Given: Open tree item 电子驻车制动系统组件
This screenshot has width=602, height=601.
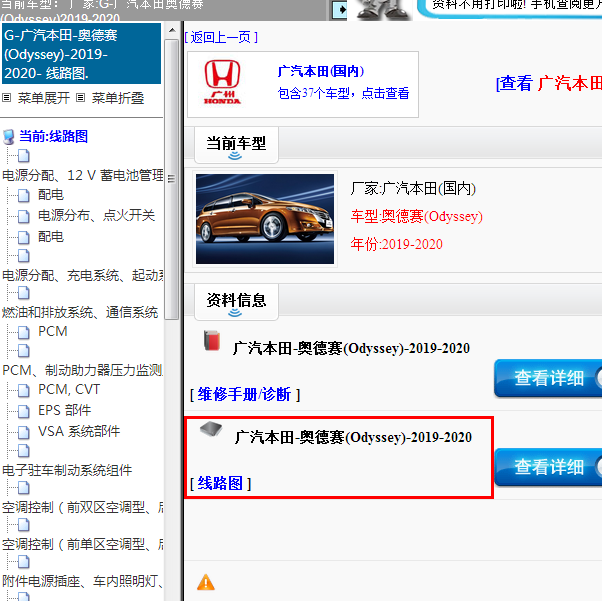Looking at the screenshot, I should pos(67,470).
